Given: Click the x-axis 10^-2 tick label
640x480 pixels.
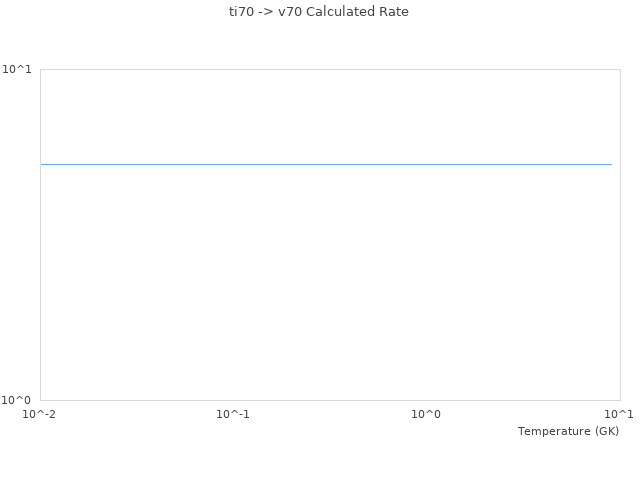Looking at the screenshot, I should [x=40, y=414].
